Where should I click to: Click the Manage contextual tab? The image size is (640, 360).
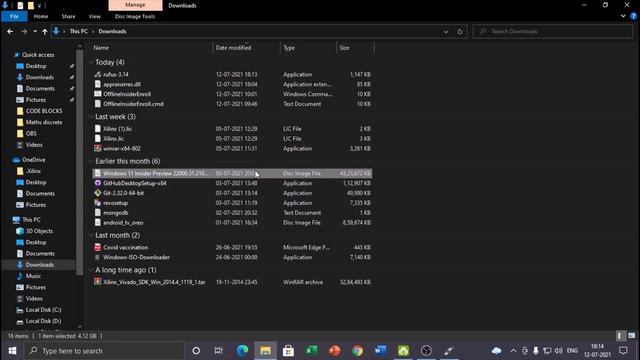coord(135,5)
